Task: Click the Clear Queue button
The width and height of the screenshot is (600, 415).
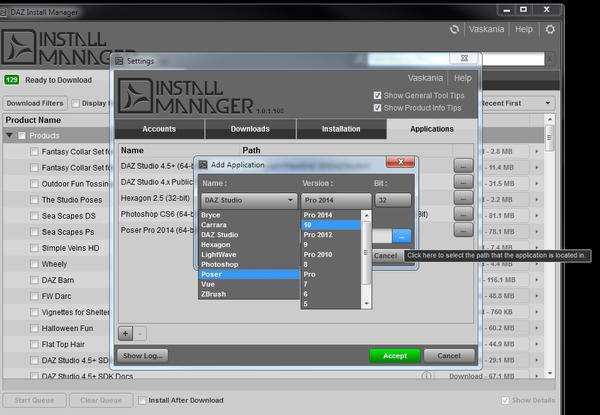Action: pos(101,400)
